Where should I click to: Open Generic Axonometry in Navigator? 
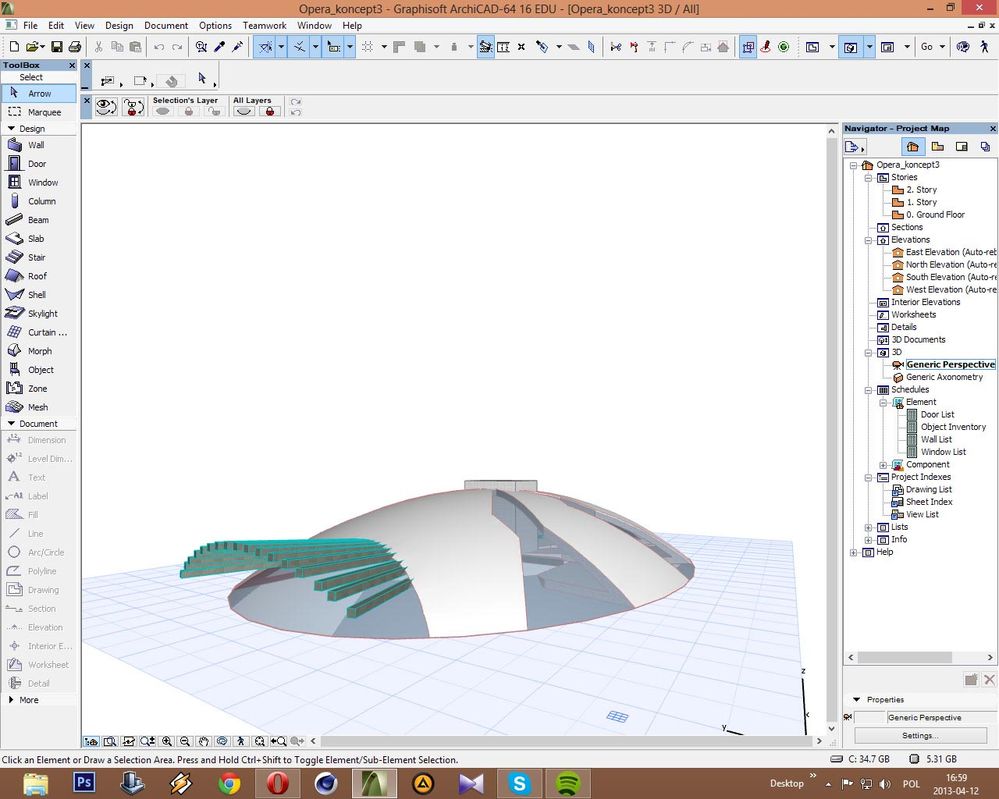[944, 377]
